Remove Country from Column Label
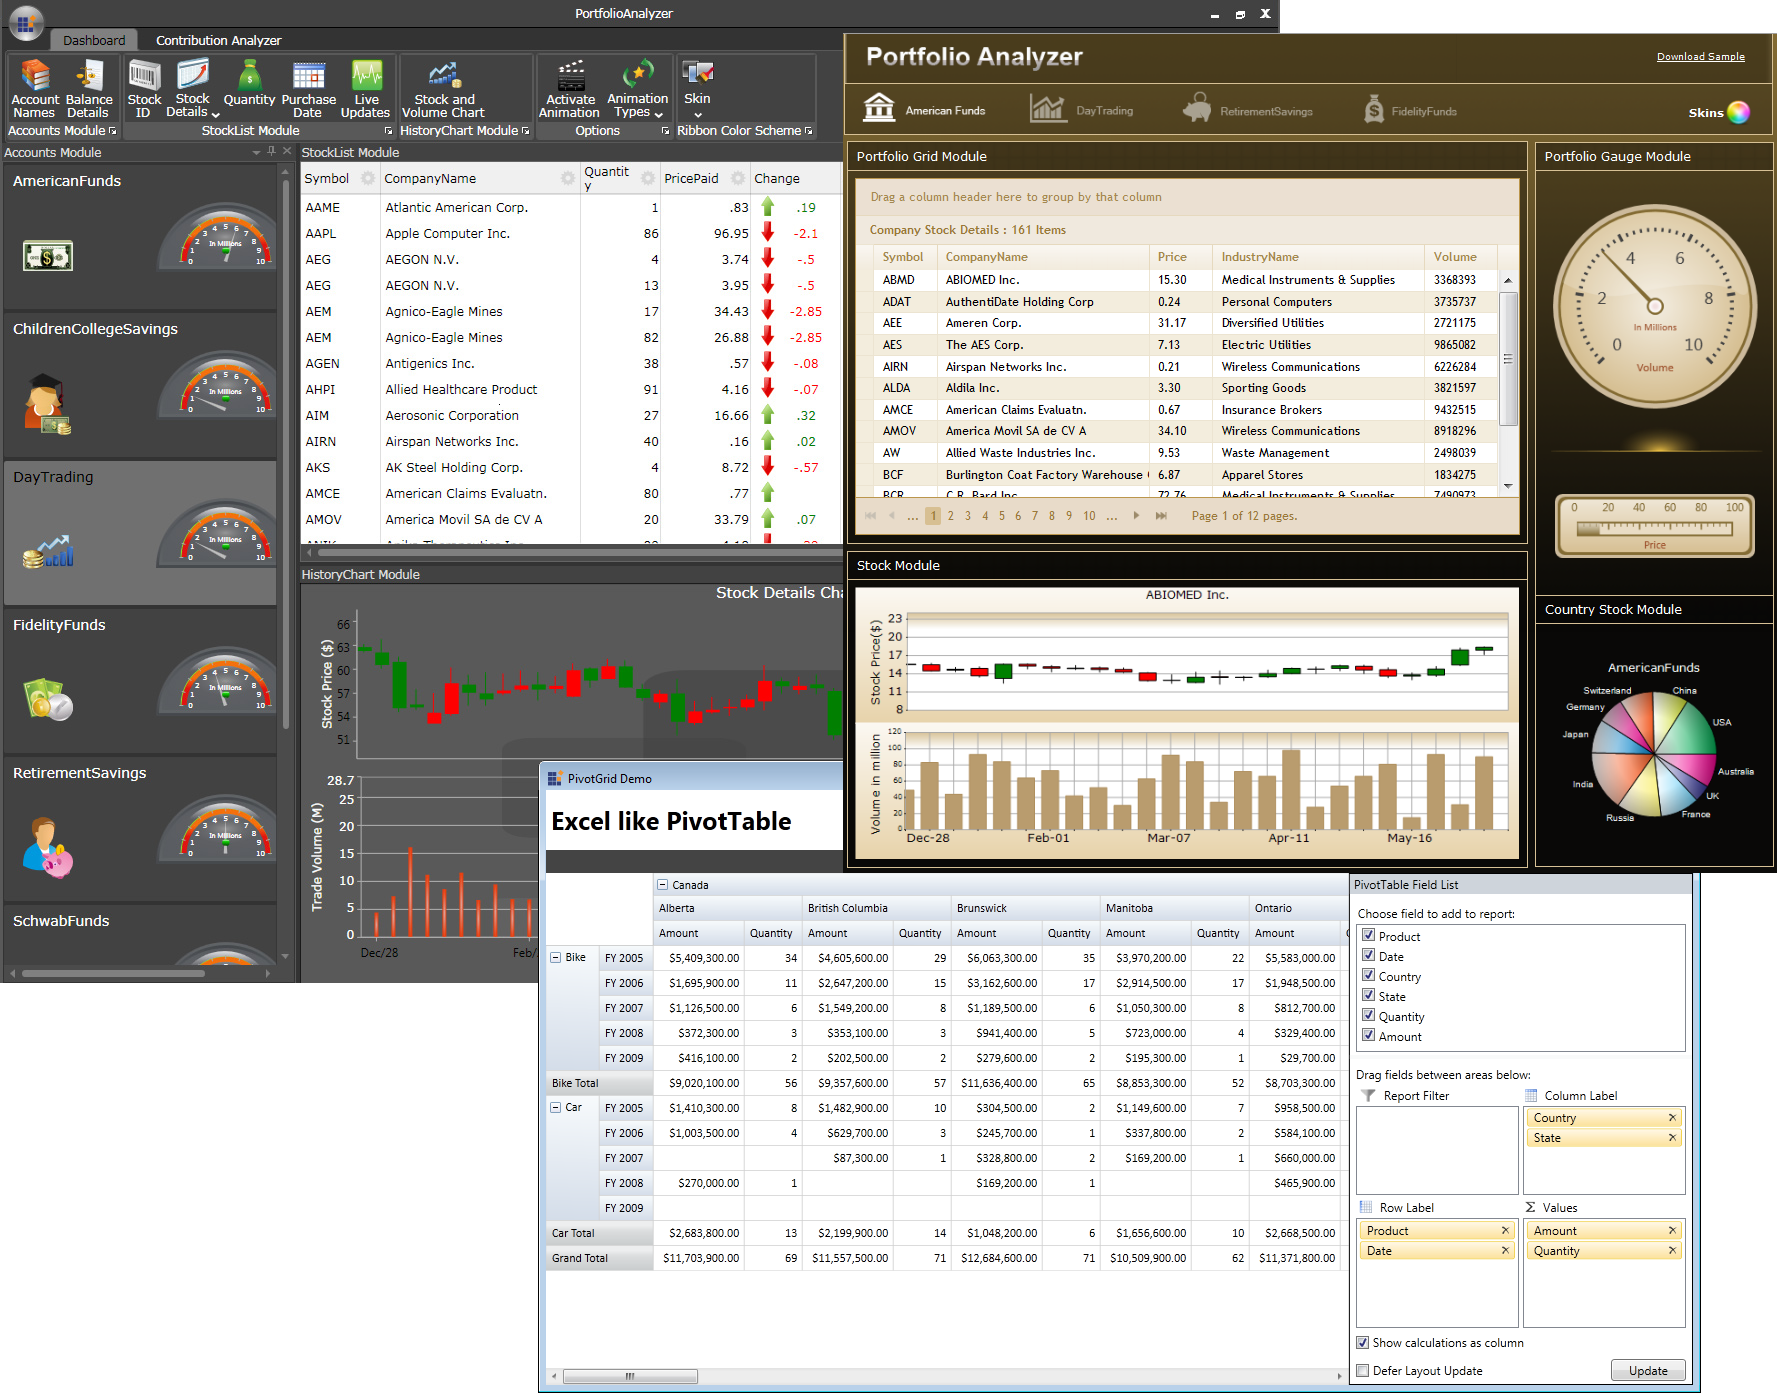 [x=1672, y=1118]
